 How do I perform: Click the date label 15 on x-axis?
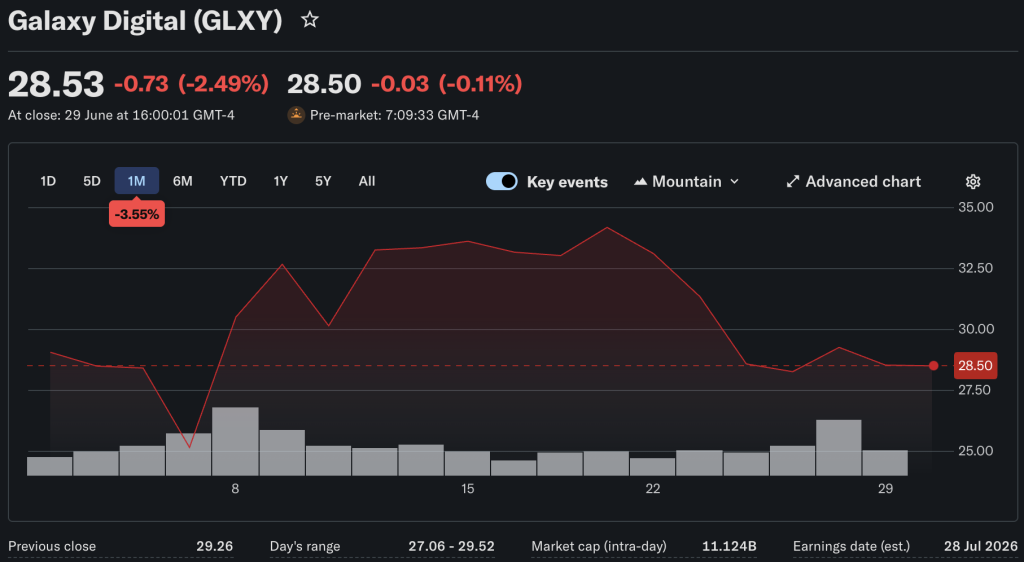pyautogui.click(x=467, y=489)
